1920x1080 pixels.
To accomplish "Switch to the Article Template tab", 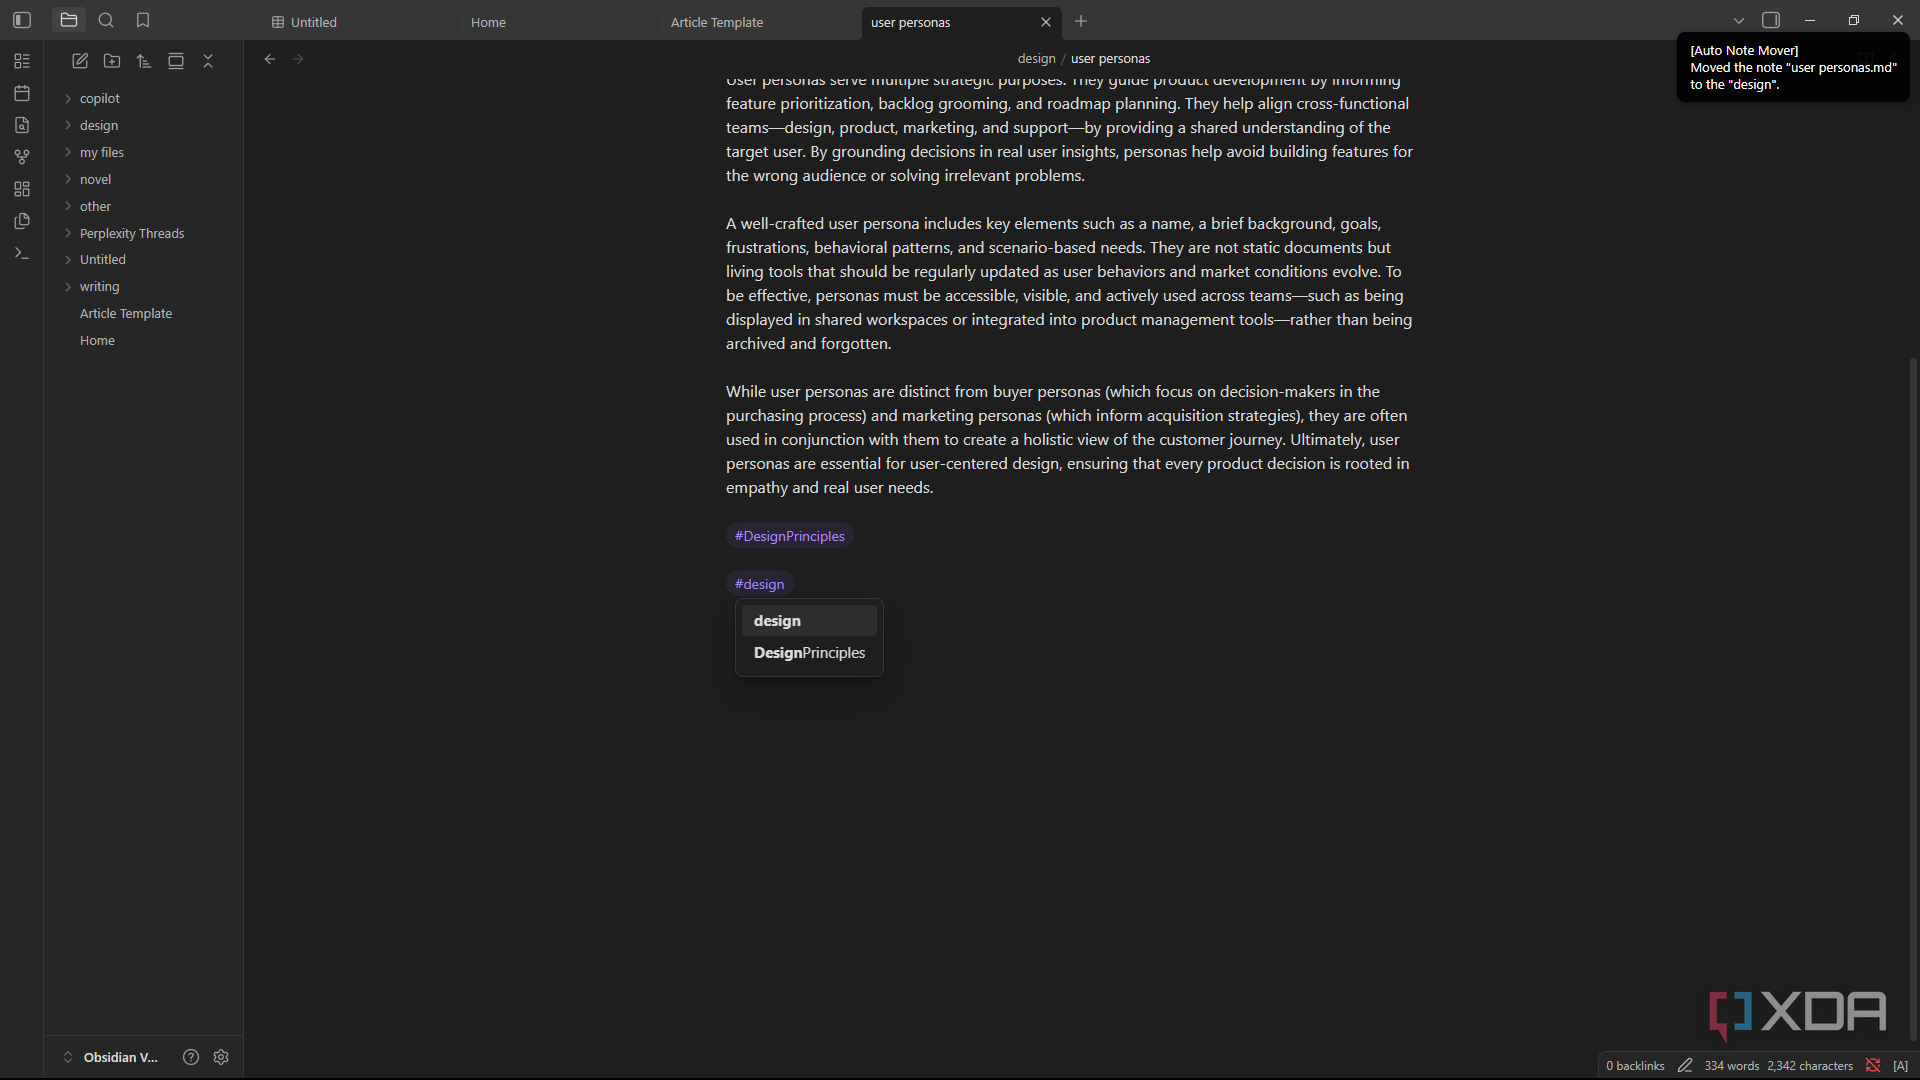I will 760,22.
